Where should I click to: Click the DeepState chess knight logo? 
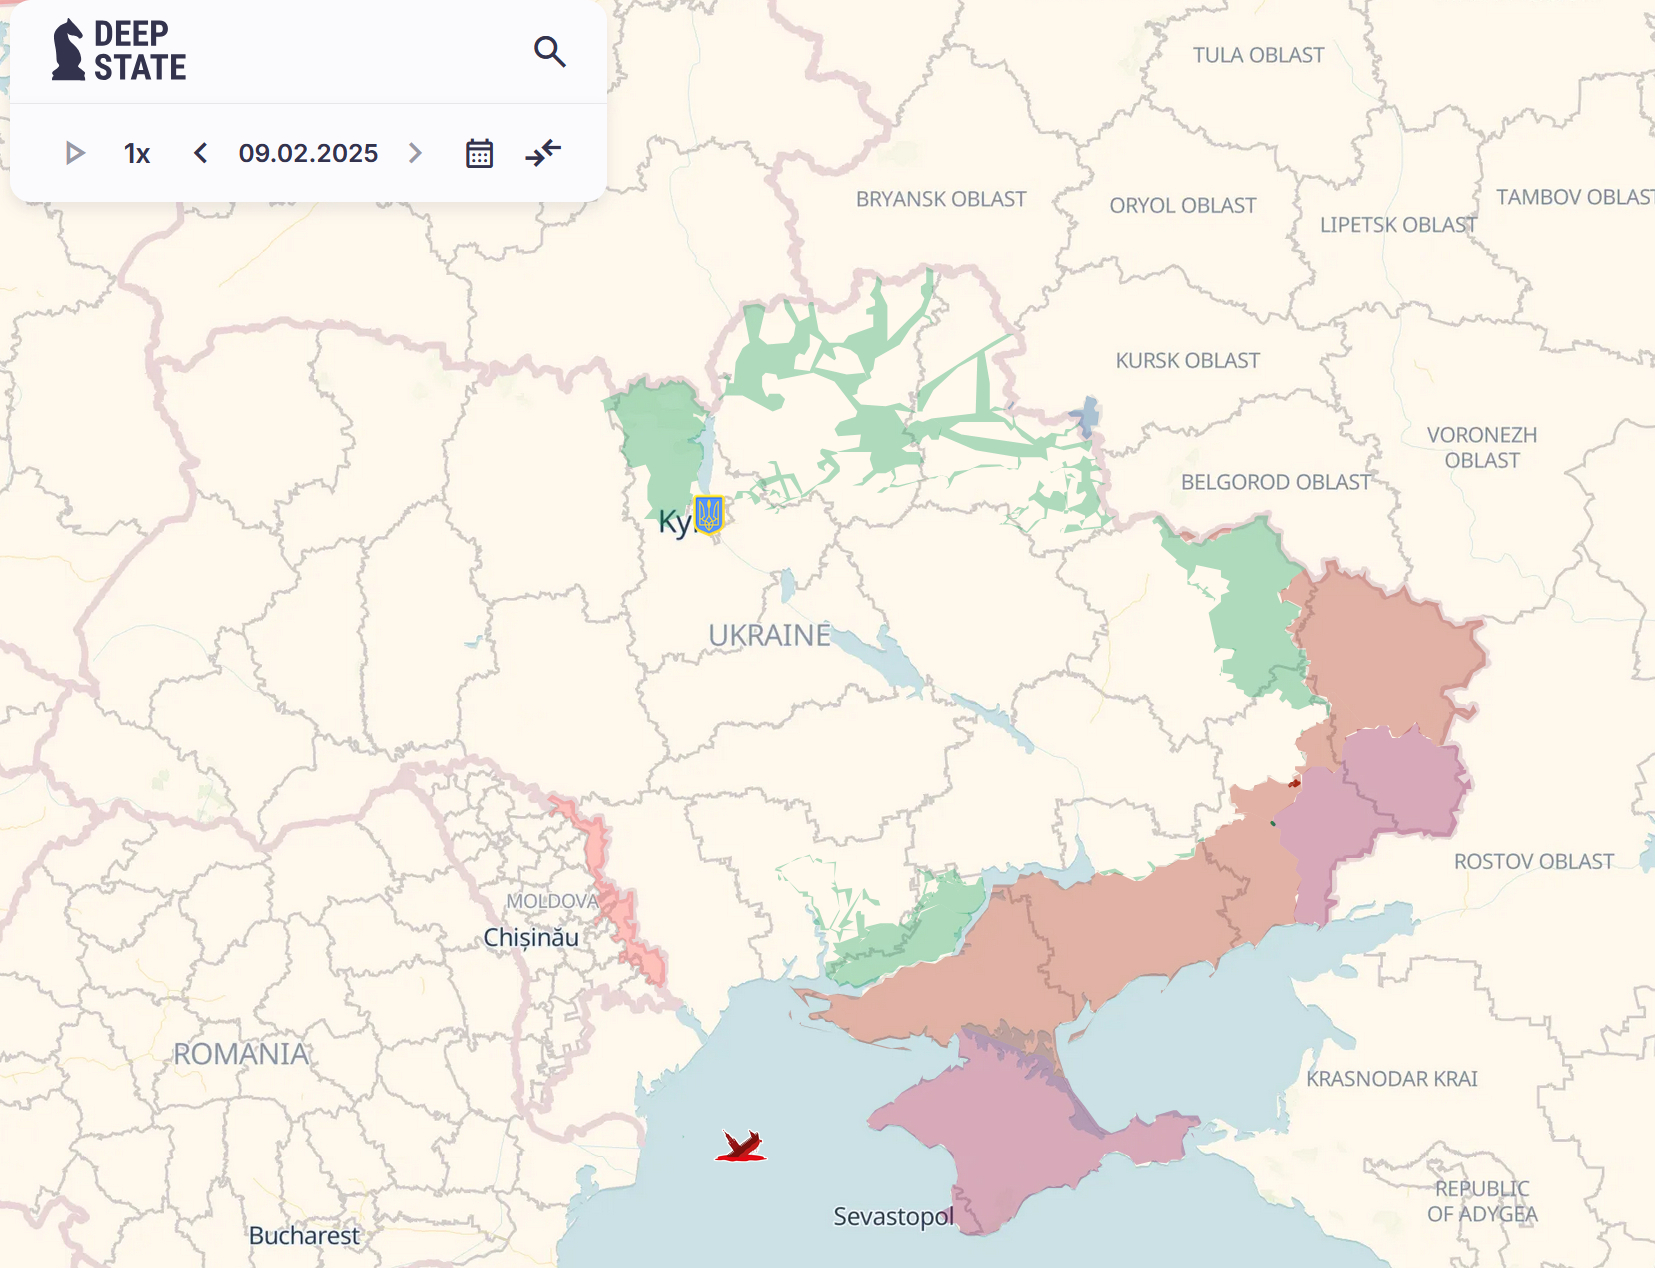click(x=68, y=50)
